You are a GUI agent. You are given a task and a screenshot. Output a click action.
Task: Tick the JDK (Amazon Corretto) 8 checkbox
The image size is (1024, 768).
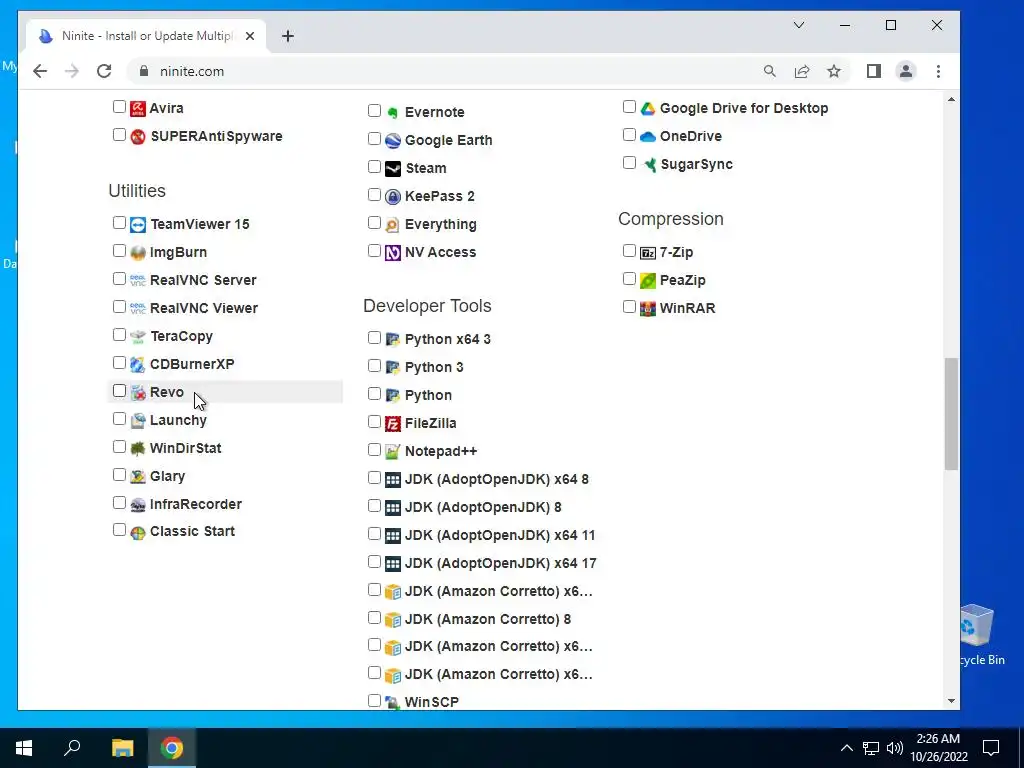[374, 618]
